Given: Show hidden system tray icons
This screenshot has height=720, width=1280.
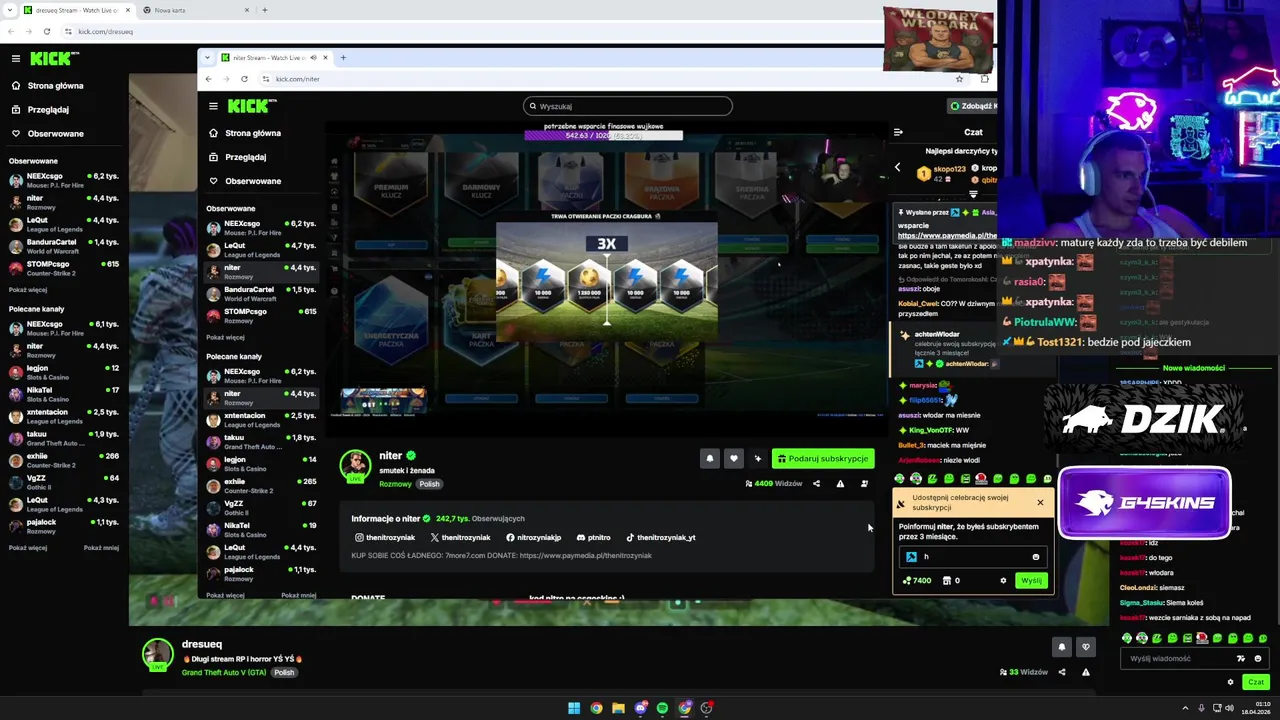Looking at the screenshot, I should [1185, 708].
